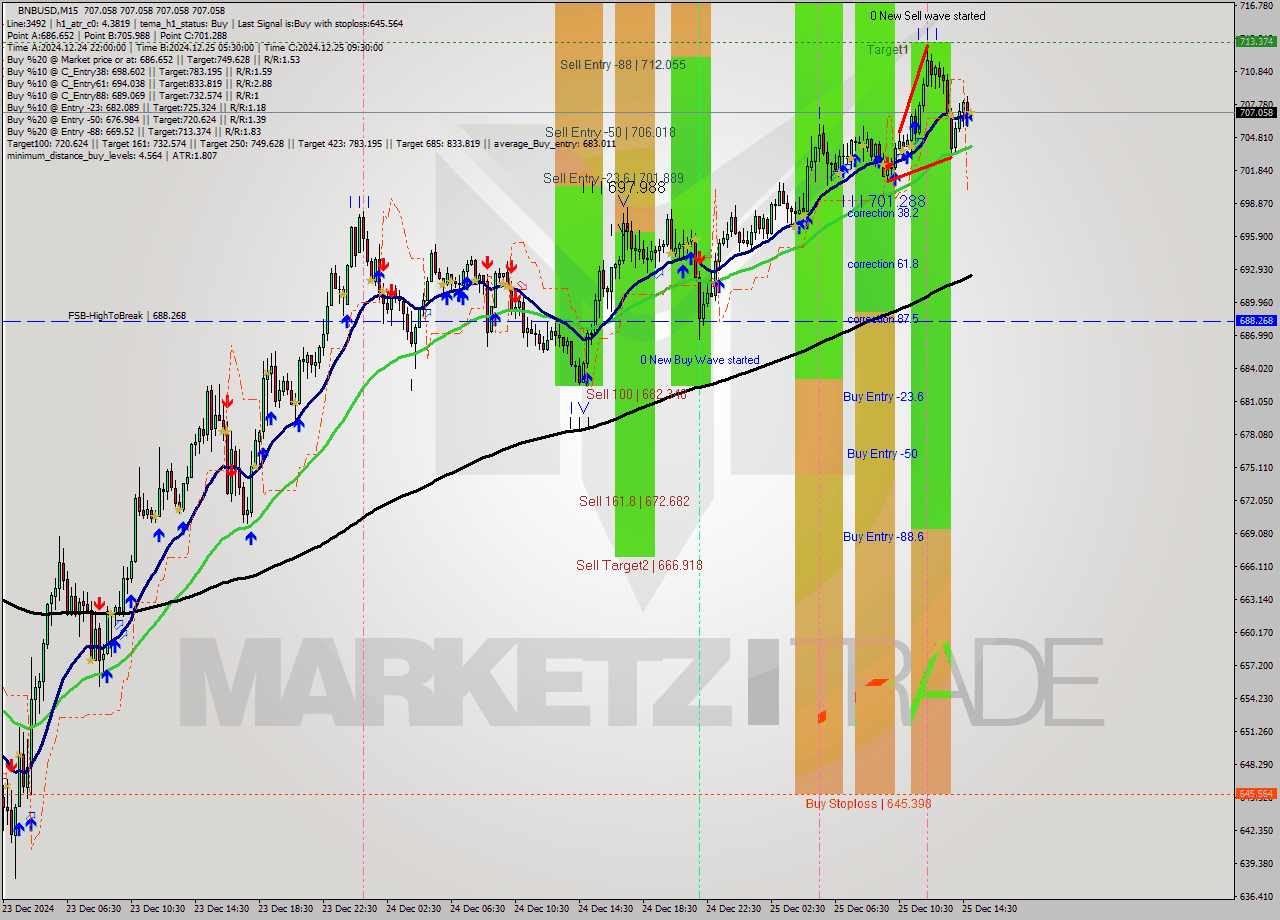This screenshot has width=1280, height=920.
Task: Select the 'Buy Entry -50' label
Action: pyautogui.click(x=882, y=454)
